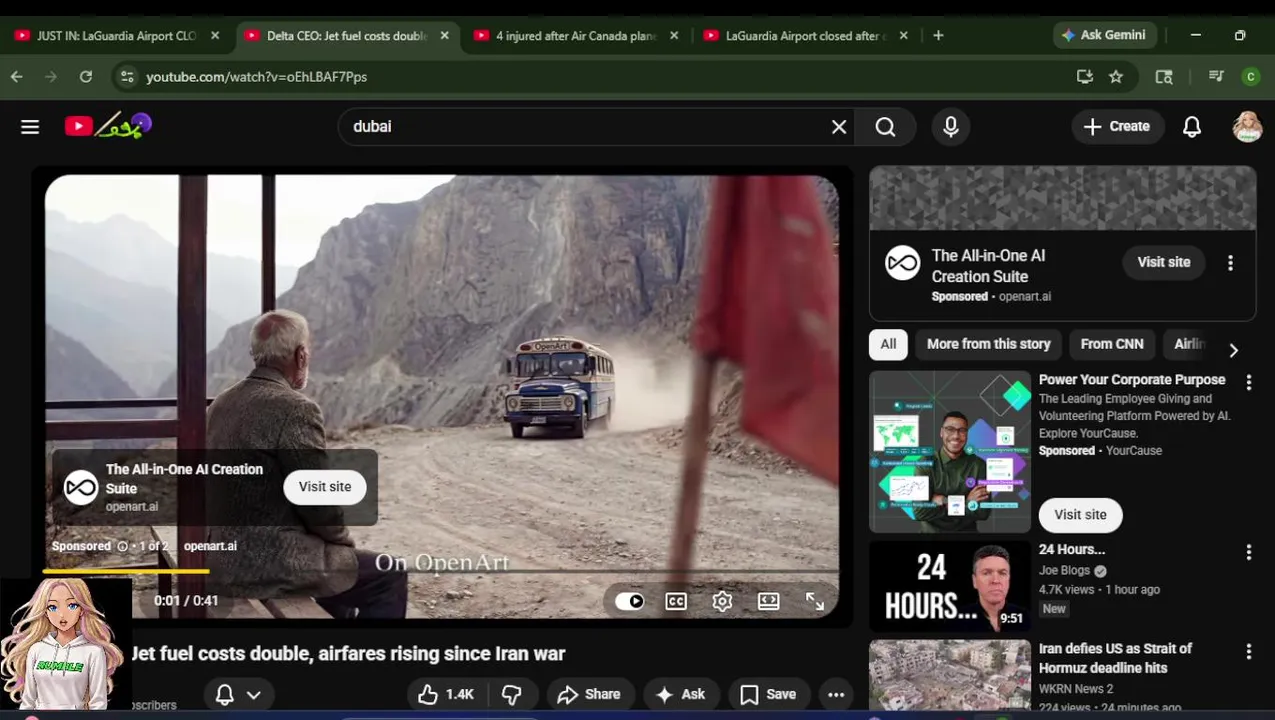Select the 'All' filter chip
This screenshot has width=1275, height=720.
(888, 344)
